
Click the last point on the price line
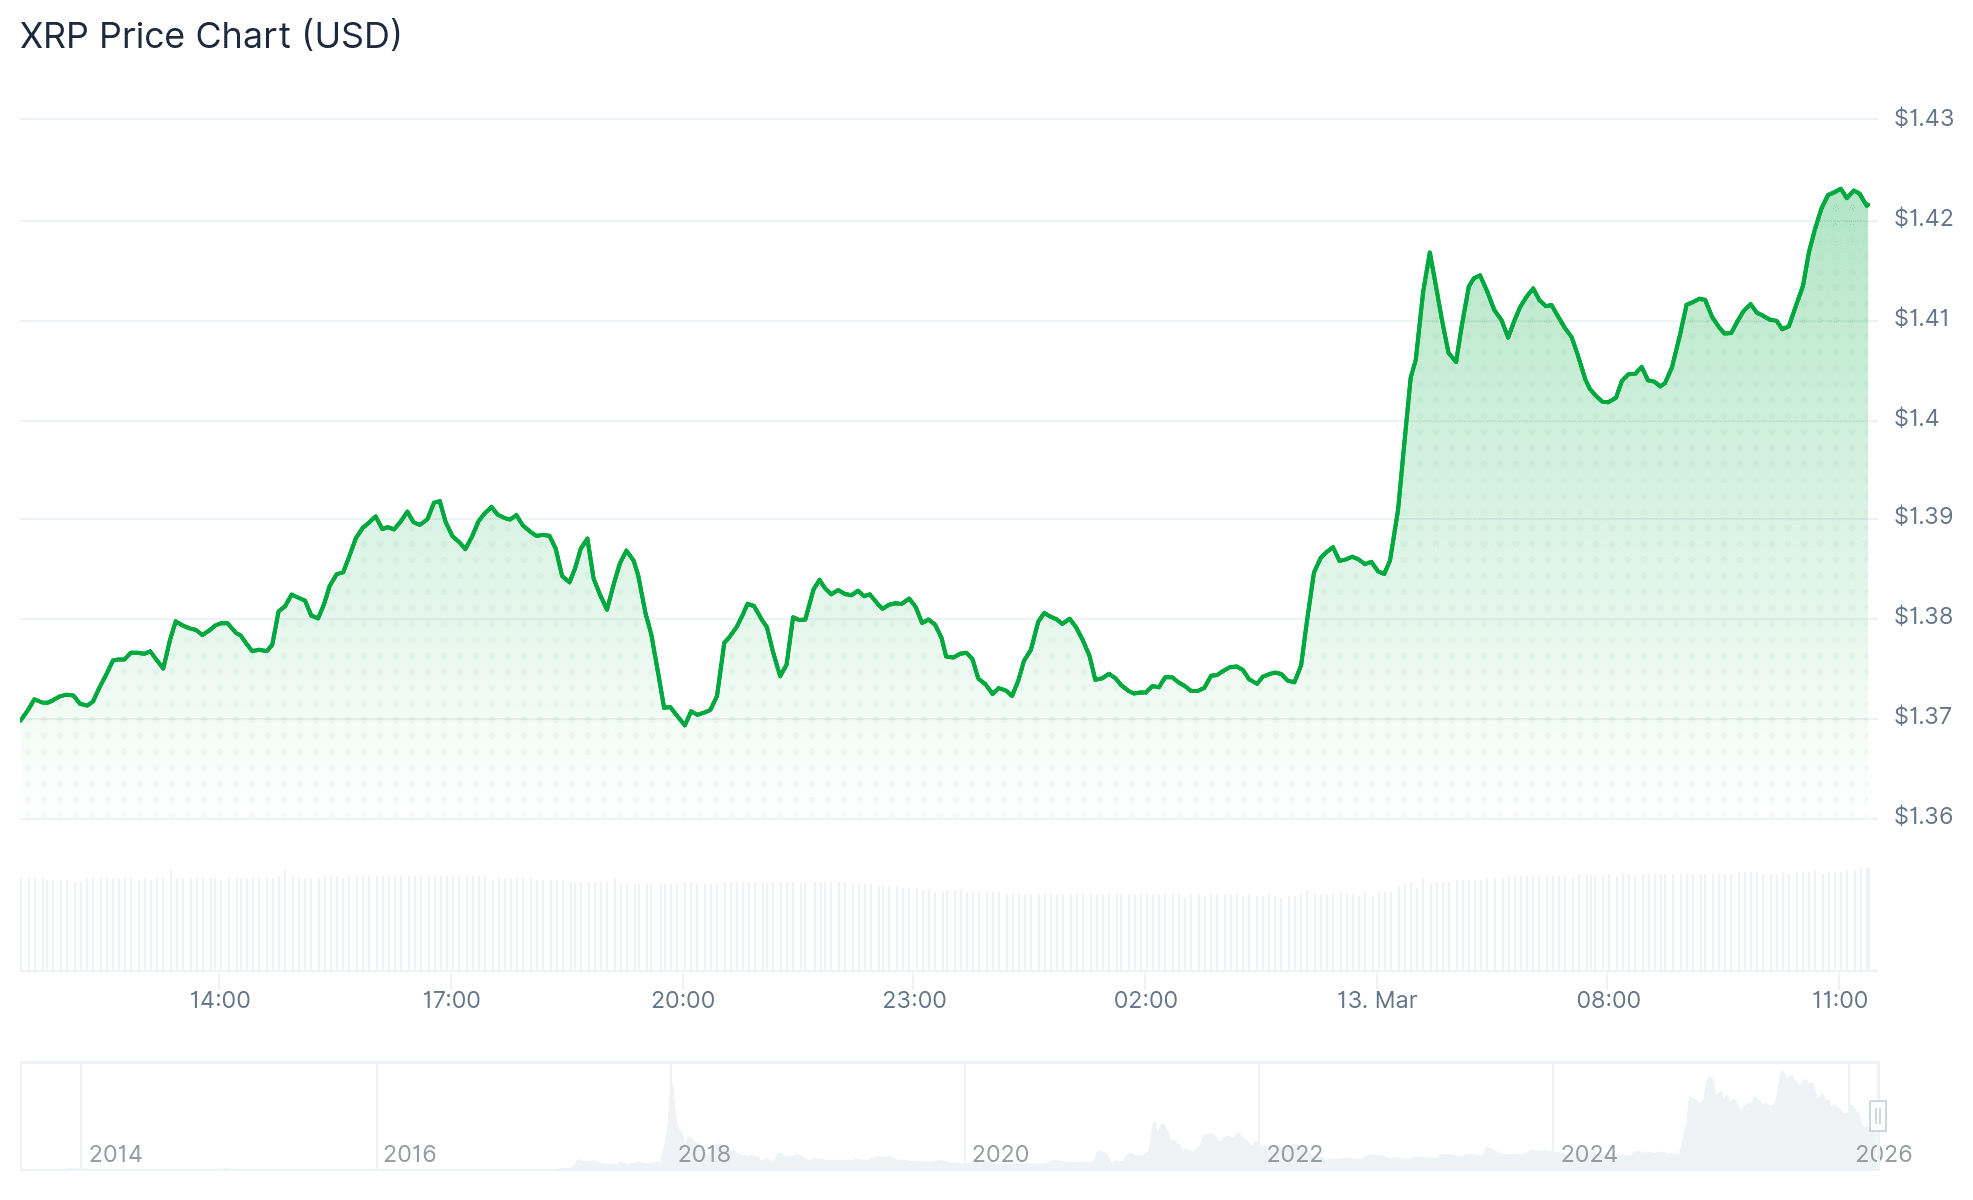click(x=1867, y=205)
